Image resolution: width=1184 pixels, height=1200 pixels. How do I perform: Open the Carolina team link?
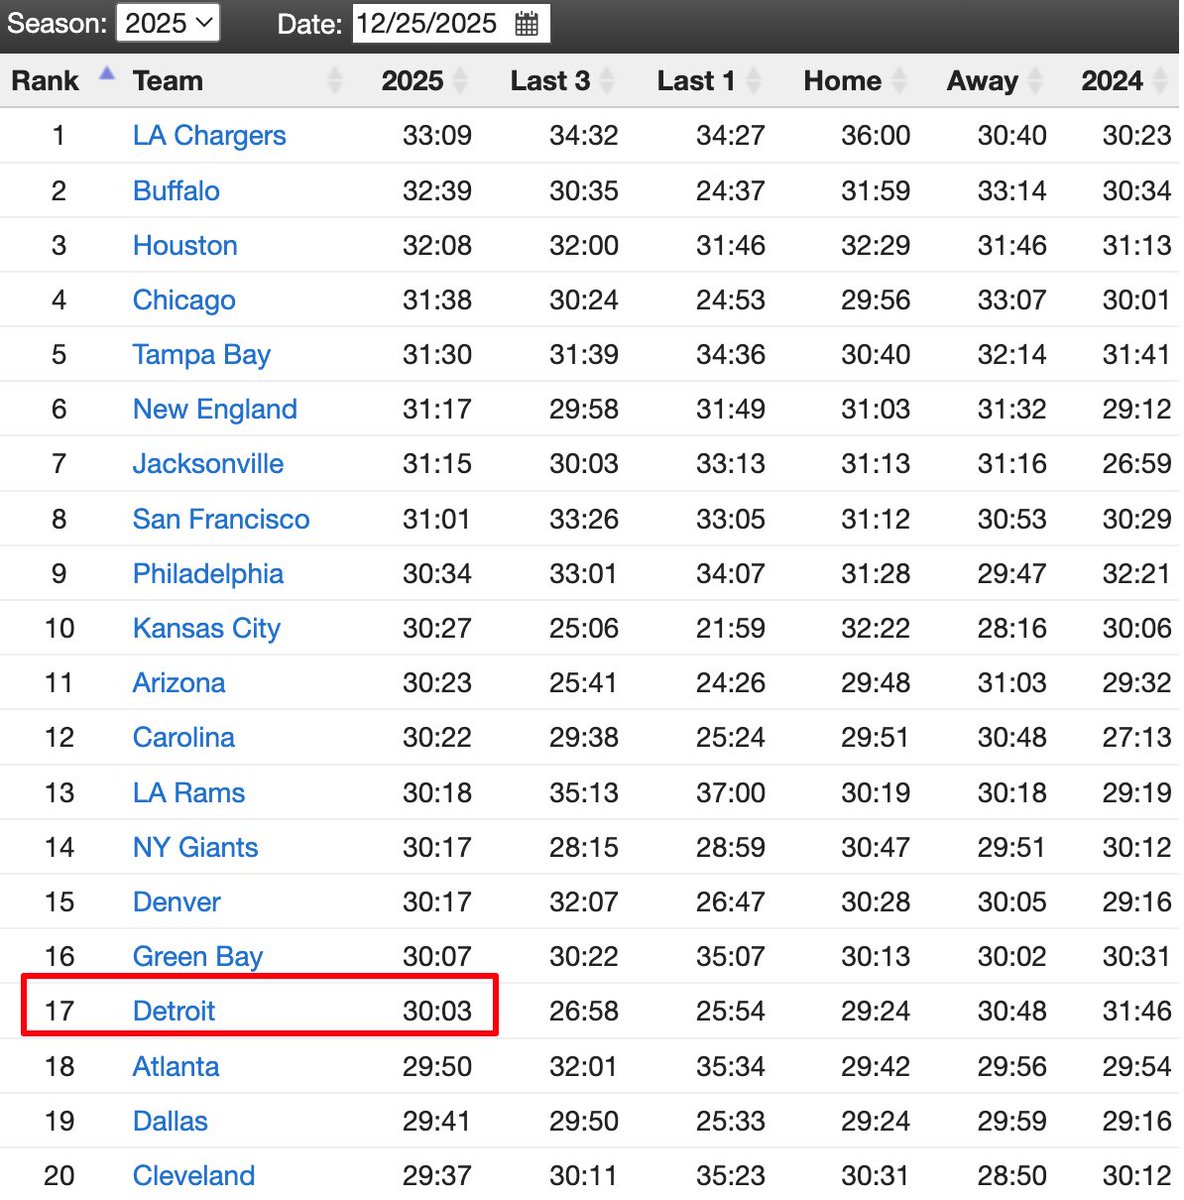tap(183, 738)
